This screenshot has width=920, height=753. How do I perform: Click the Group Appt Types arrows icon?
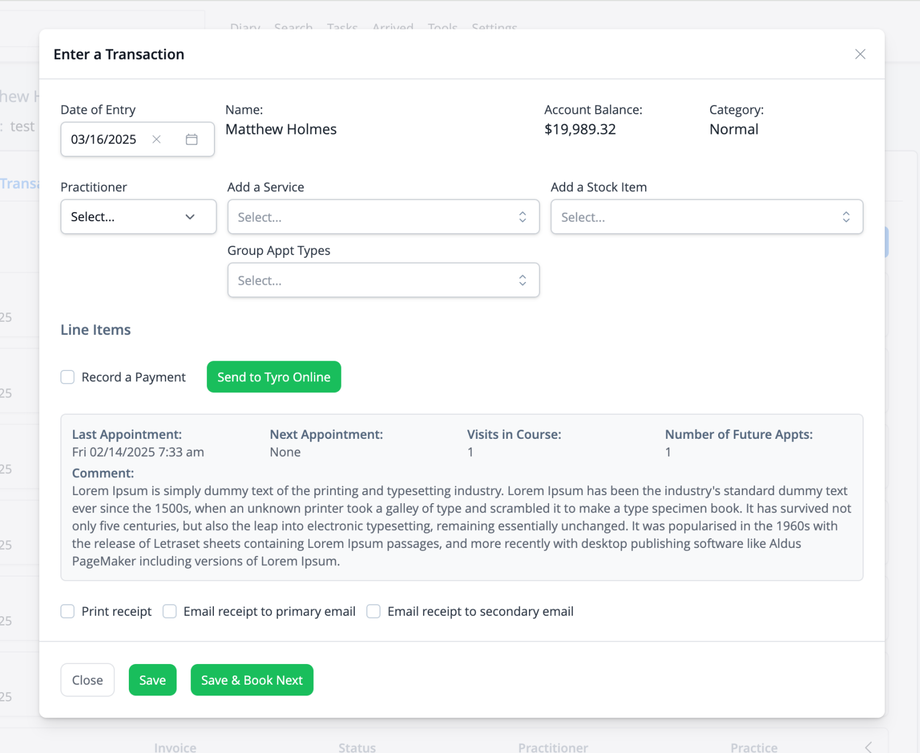522,281
